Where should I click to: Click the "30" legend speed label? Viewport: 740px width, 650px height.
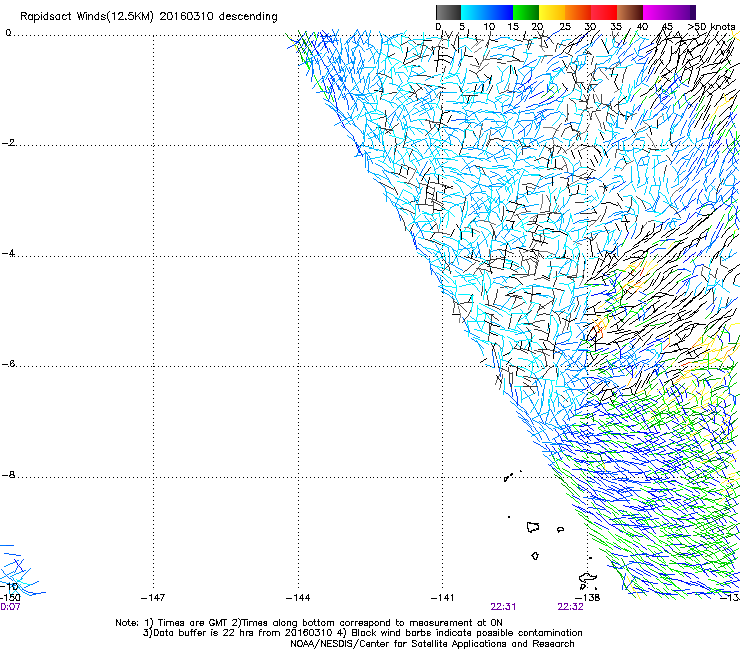590,27
